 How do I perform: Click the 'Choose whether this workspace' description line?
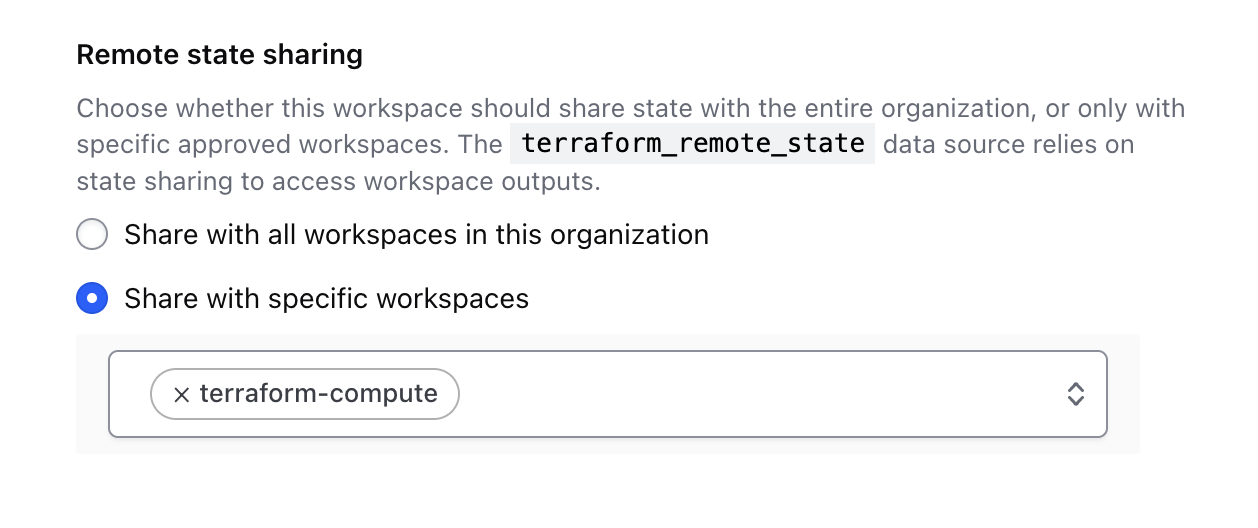point(631,108)
